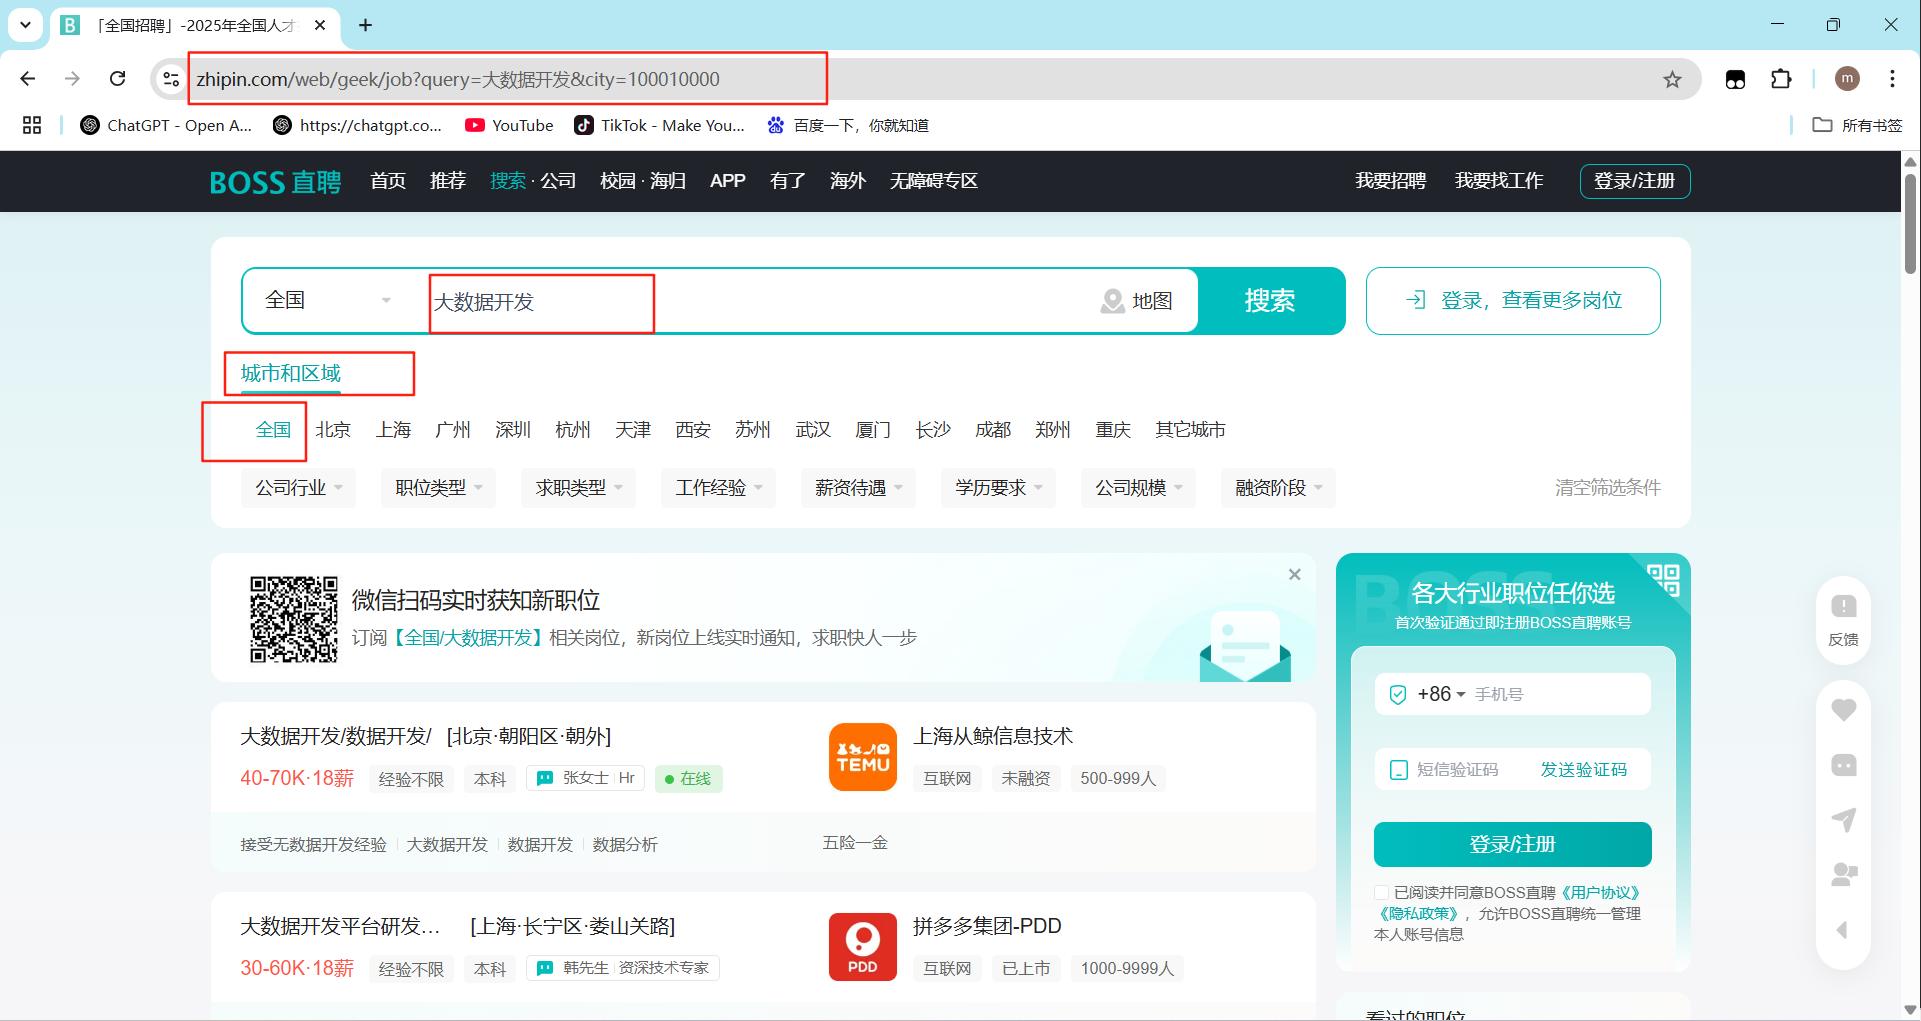Viewport: 1921px width, 1021px height.
Task: Open the Chrome profile avatar
Action: click(x=1847, y=79)
